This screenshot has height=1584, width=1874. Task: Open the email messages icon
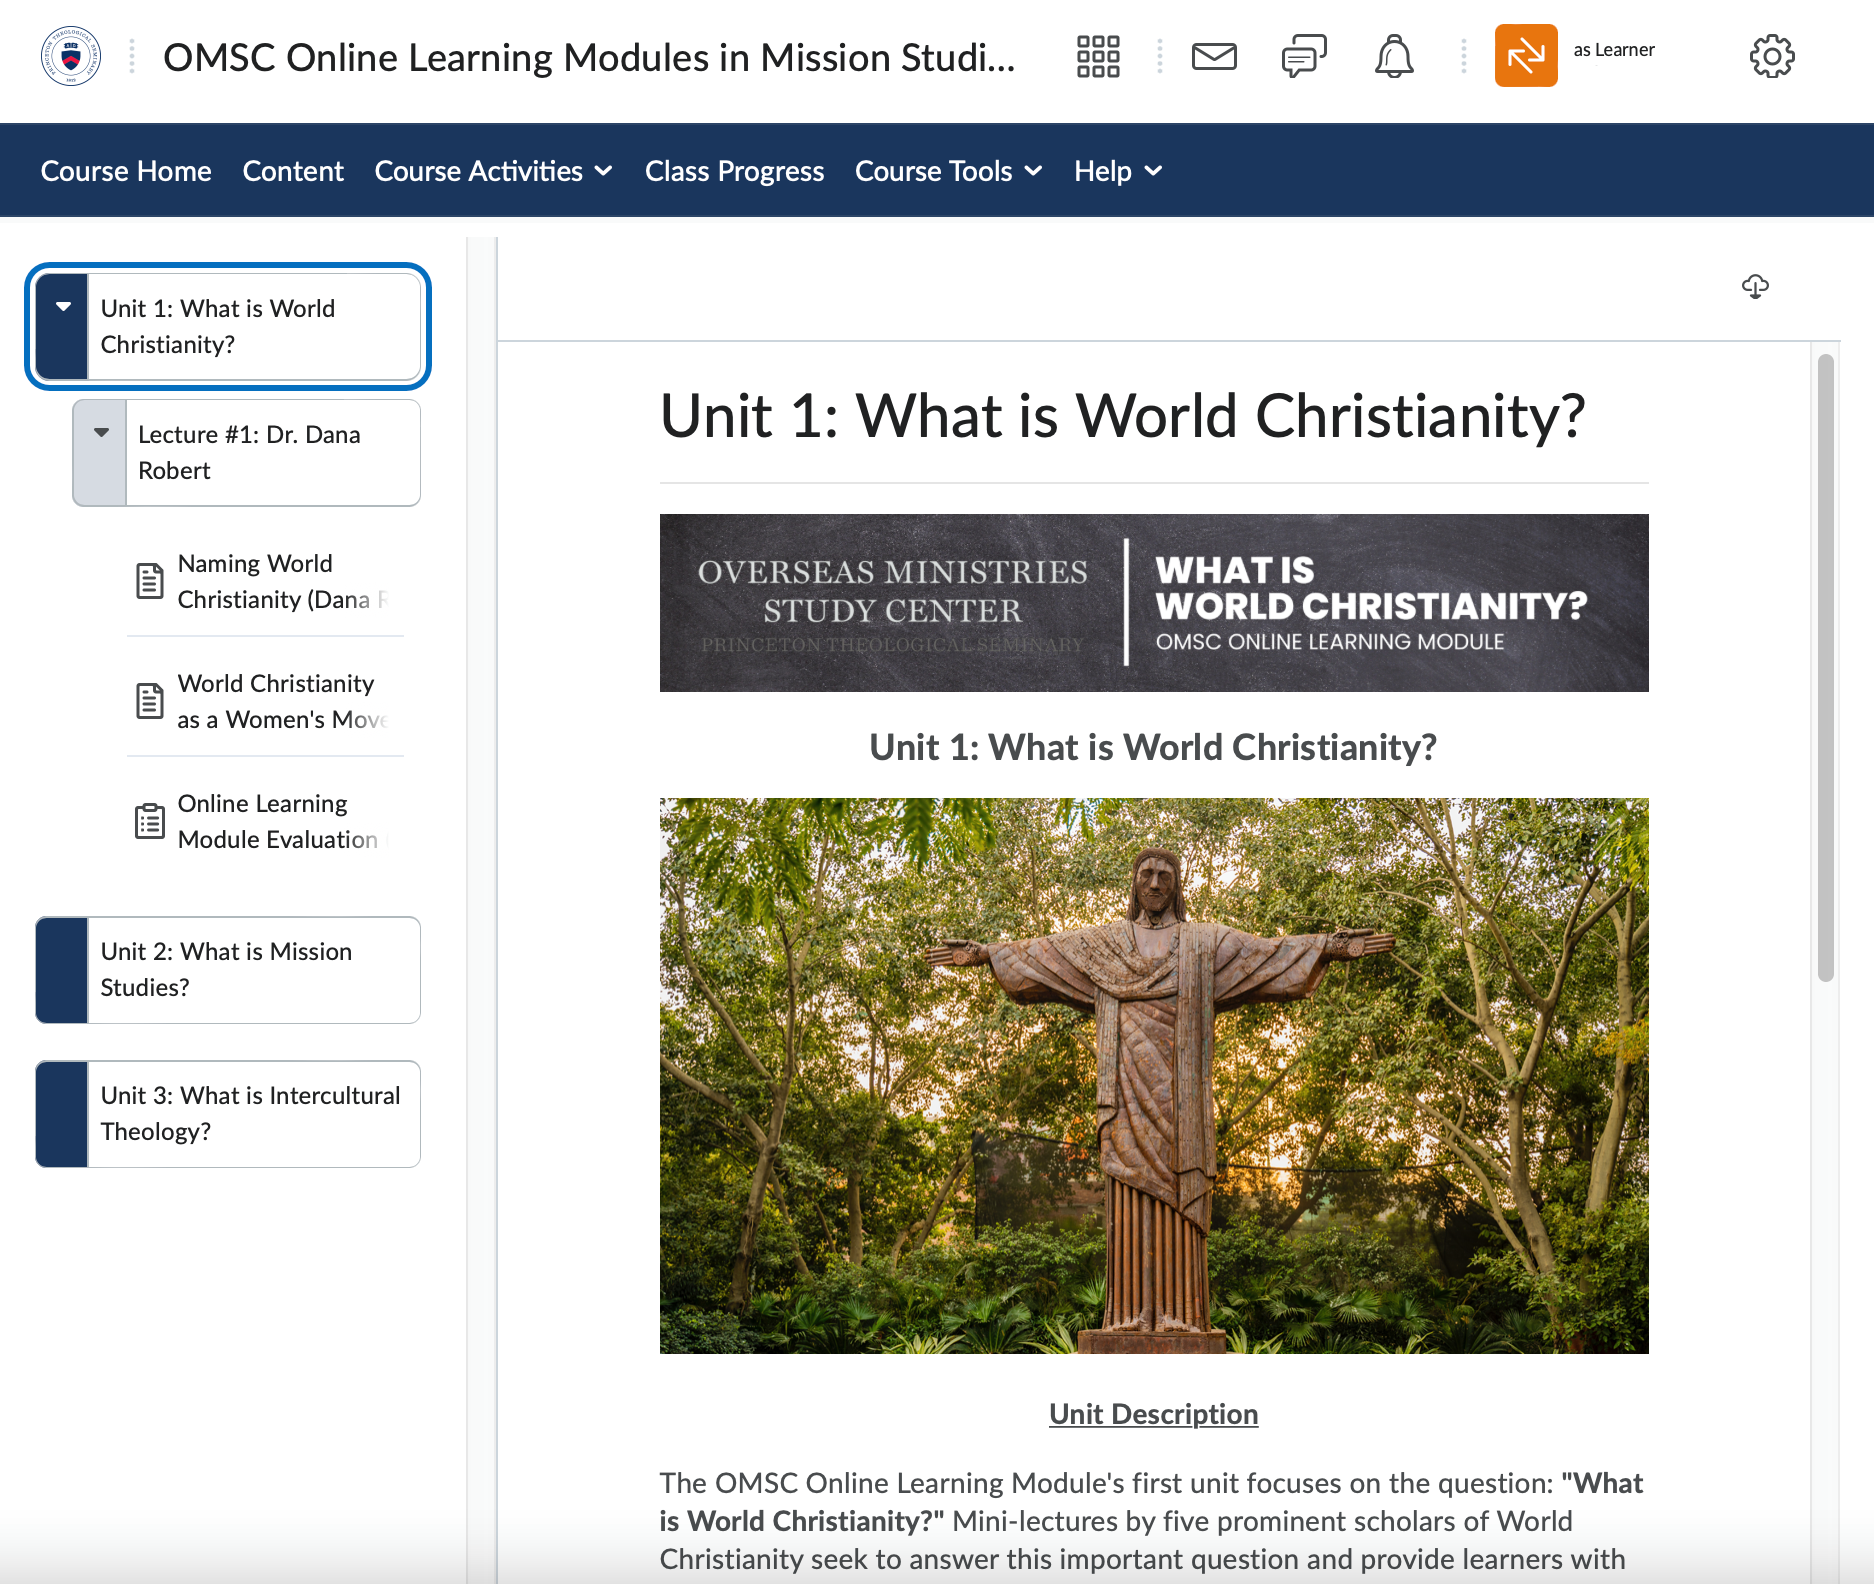point(1213,57)
